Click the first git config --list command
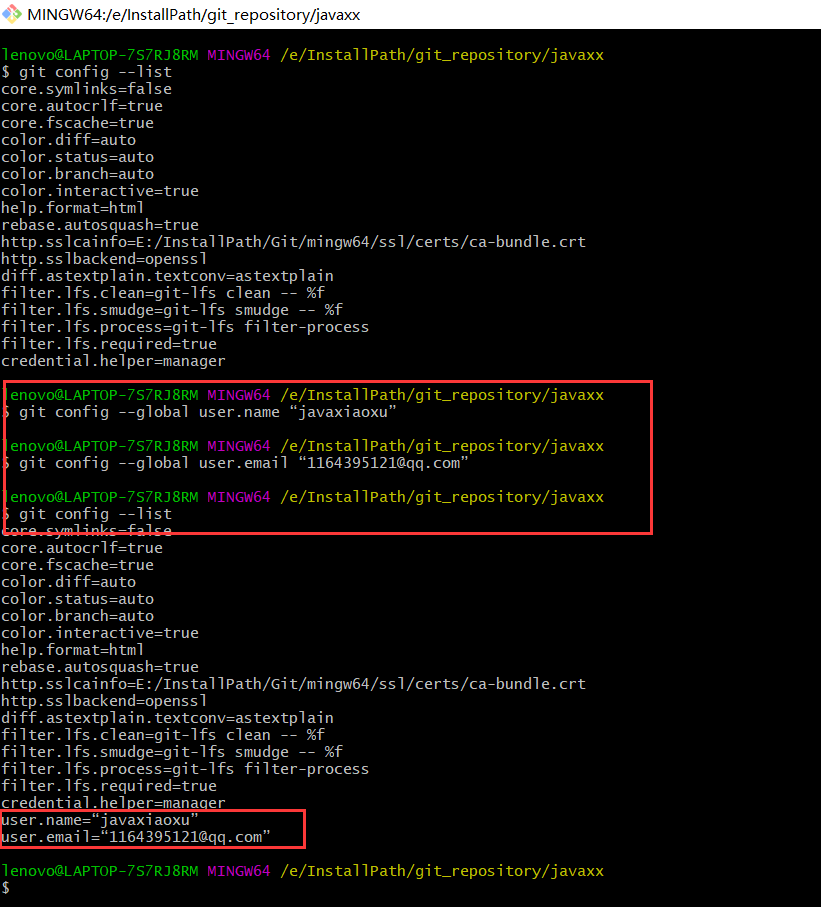The width and height of the screenshot is (821, 907). (95, 72)
